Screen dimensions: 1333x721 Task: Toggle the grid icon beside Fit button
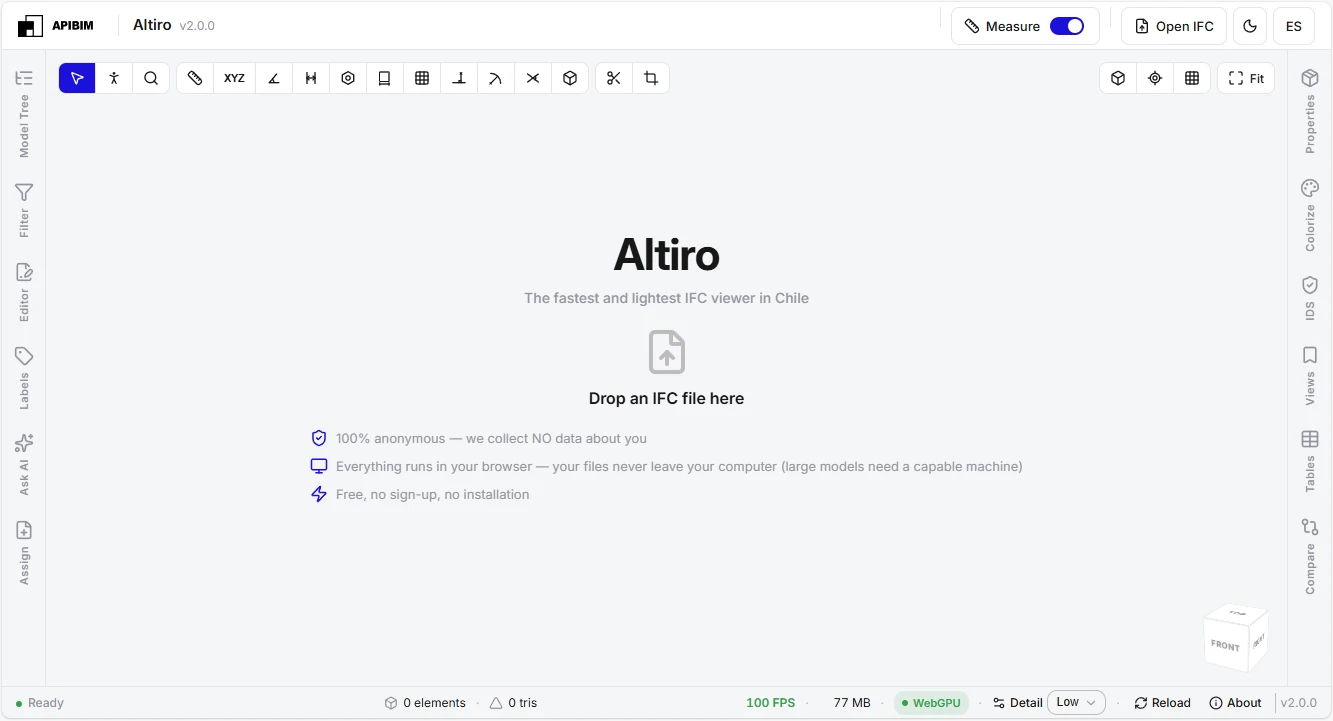pyautogui.click(x=1192, y=78)
